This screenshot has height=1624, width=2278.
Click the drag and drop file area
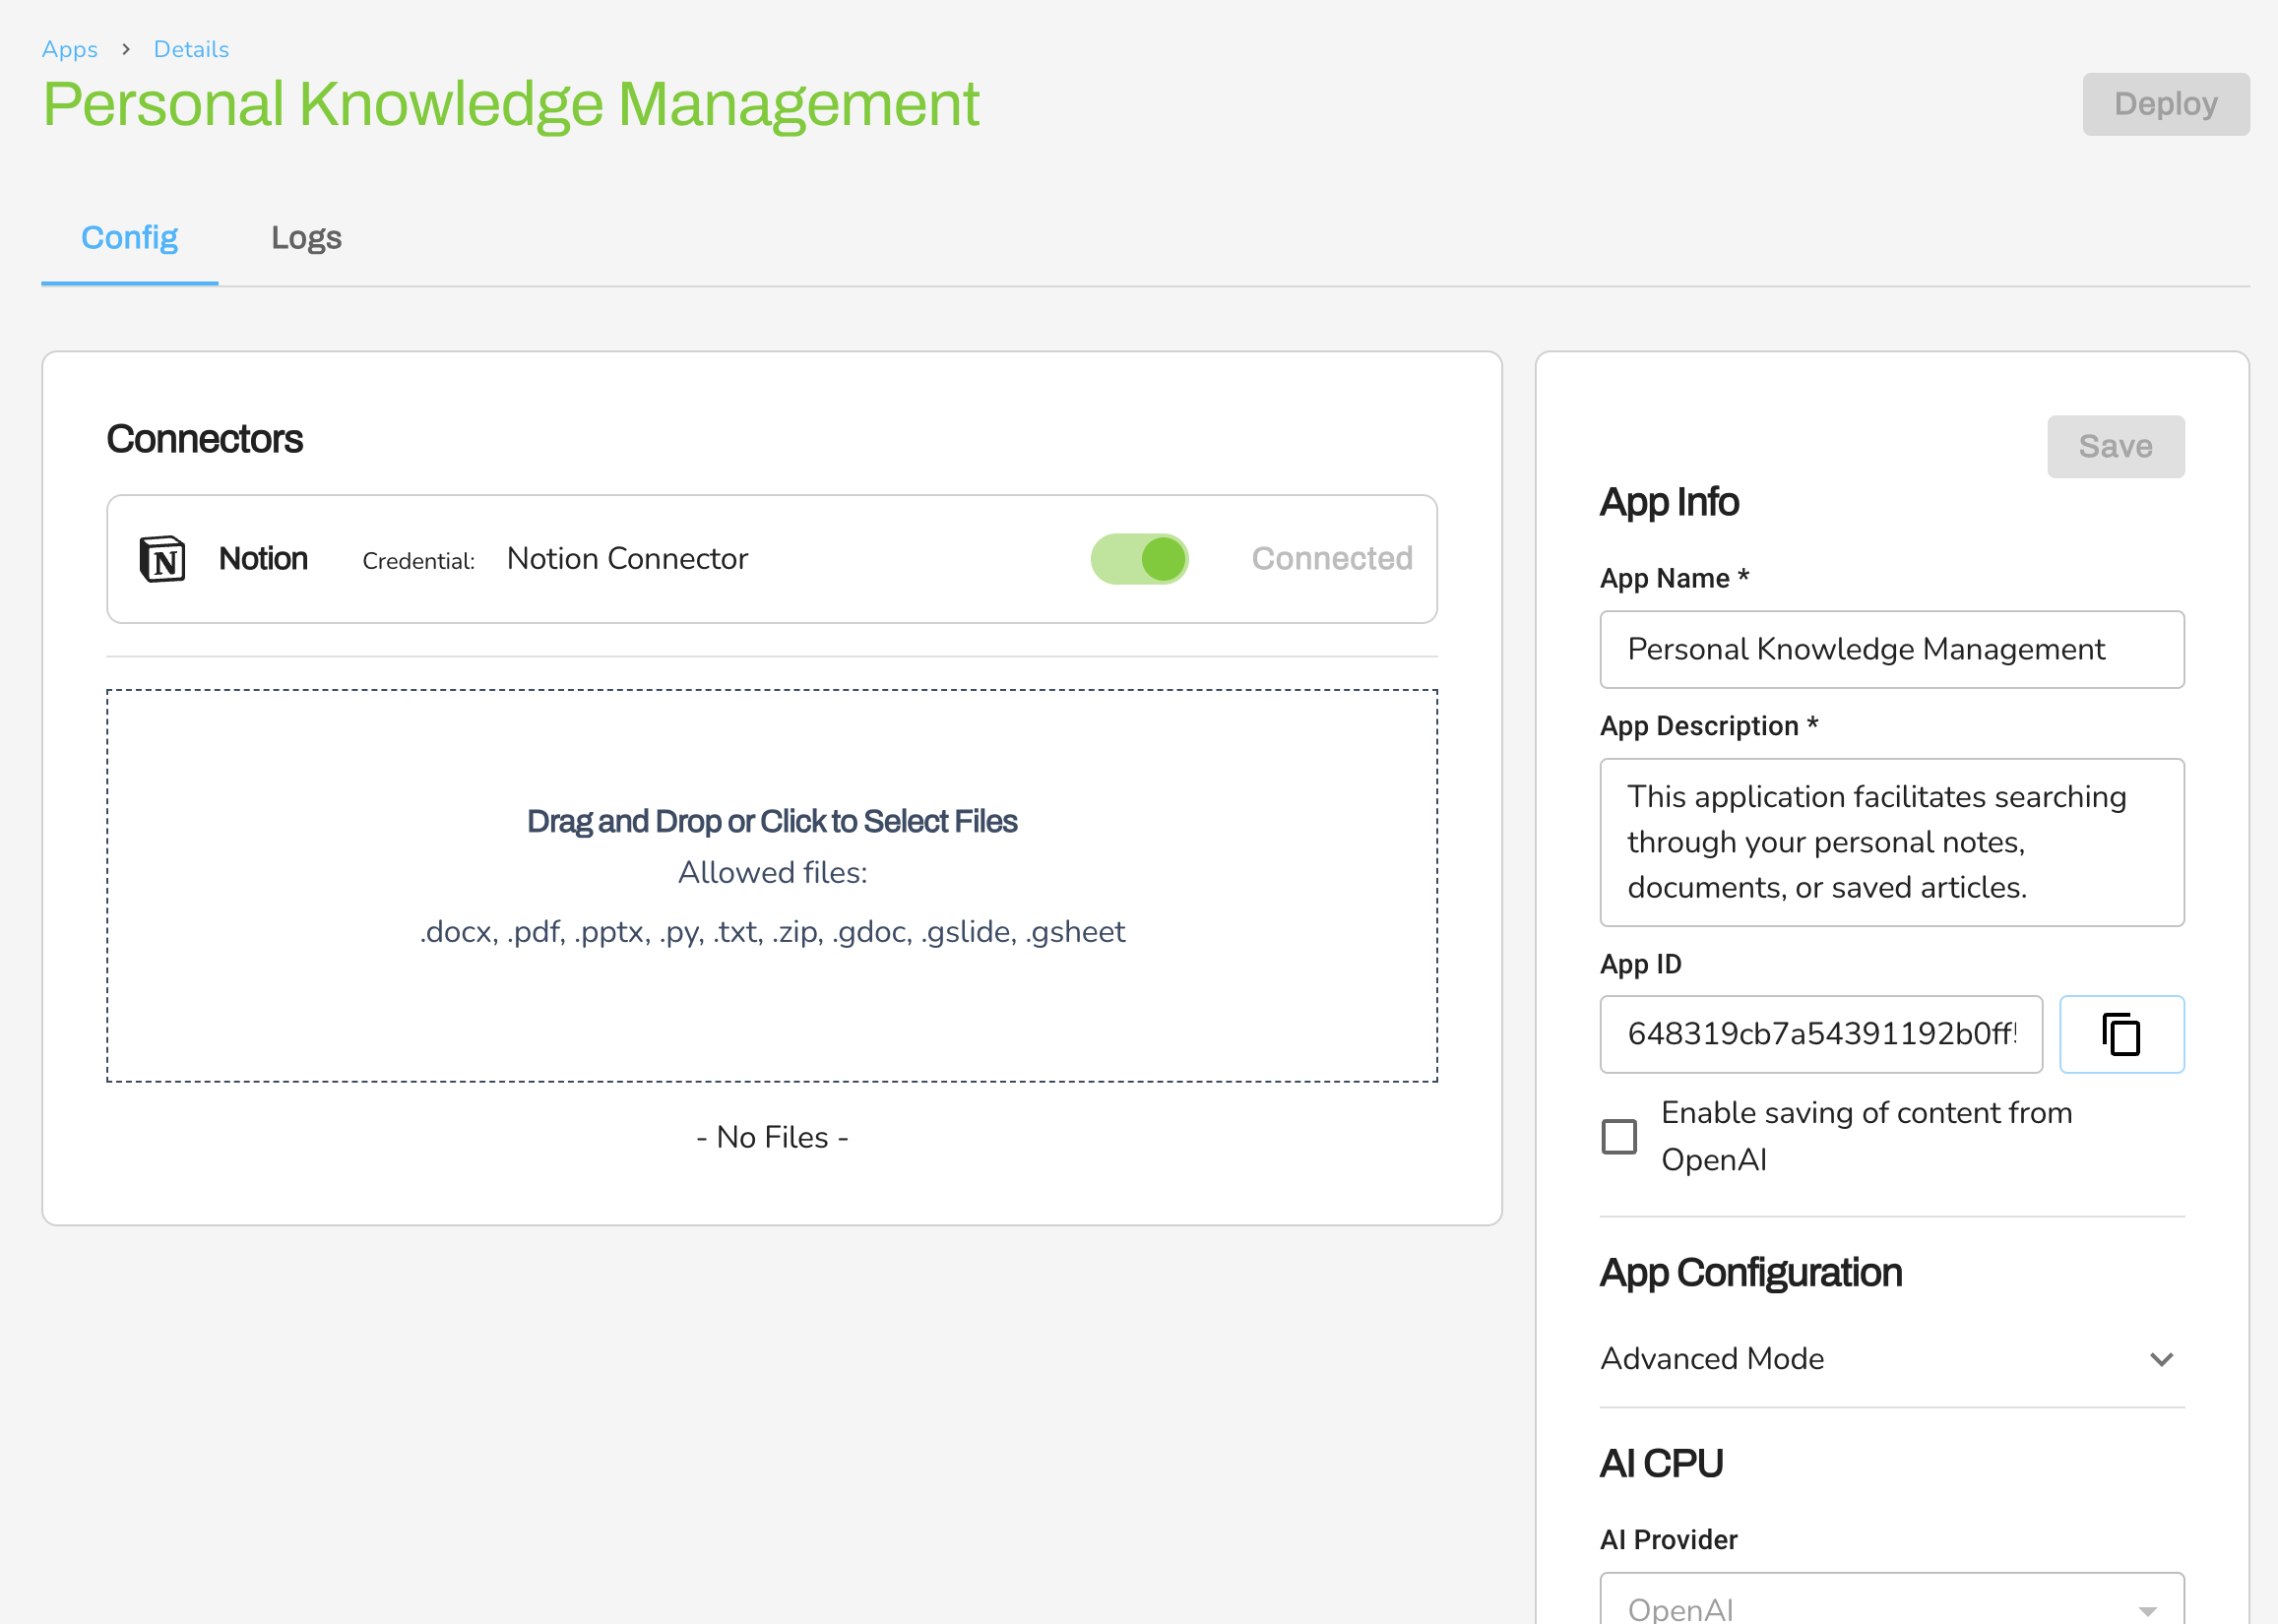pyautogui.click(x=772, y=885)
